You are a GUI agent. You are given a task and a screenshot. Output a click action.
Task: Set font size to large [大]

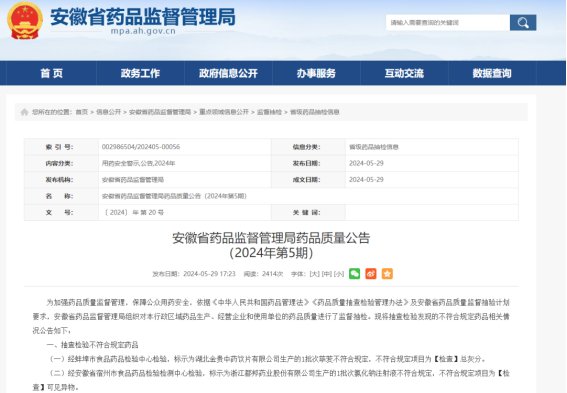[x=315, y=274]
